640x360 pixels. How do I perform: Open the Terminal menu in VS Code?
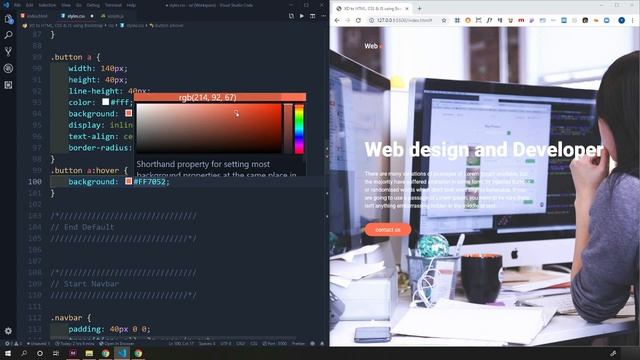(113, 5)
